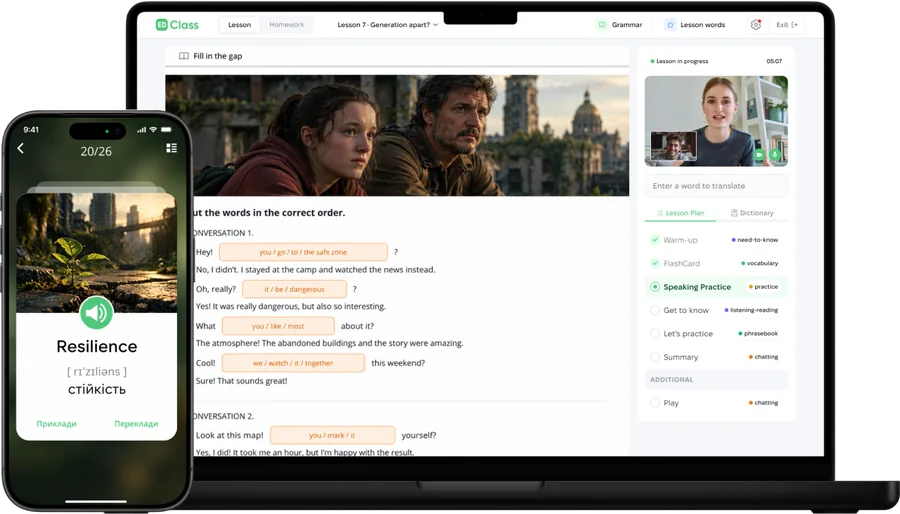900x514 pixels.
Task: Click the Lesson words star icon
Action: click(x=670, y=25)
